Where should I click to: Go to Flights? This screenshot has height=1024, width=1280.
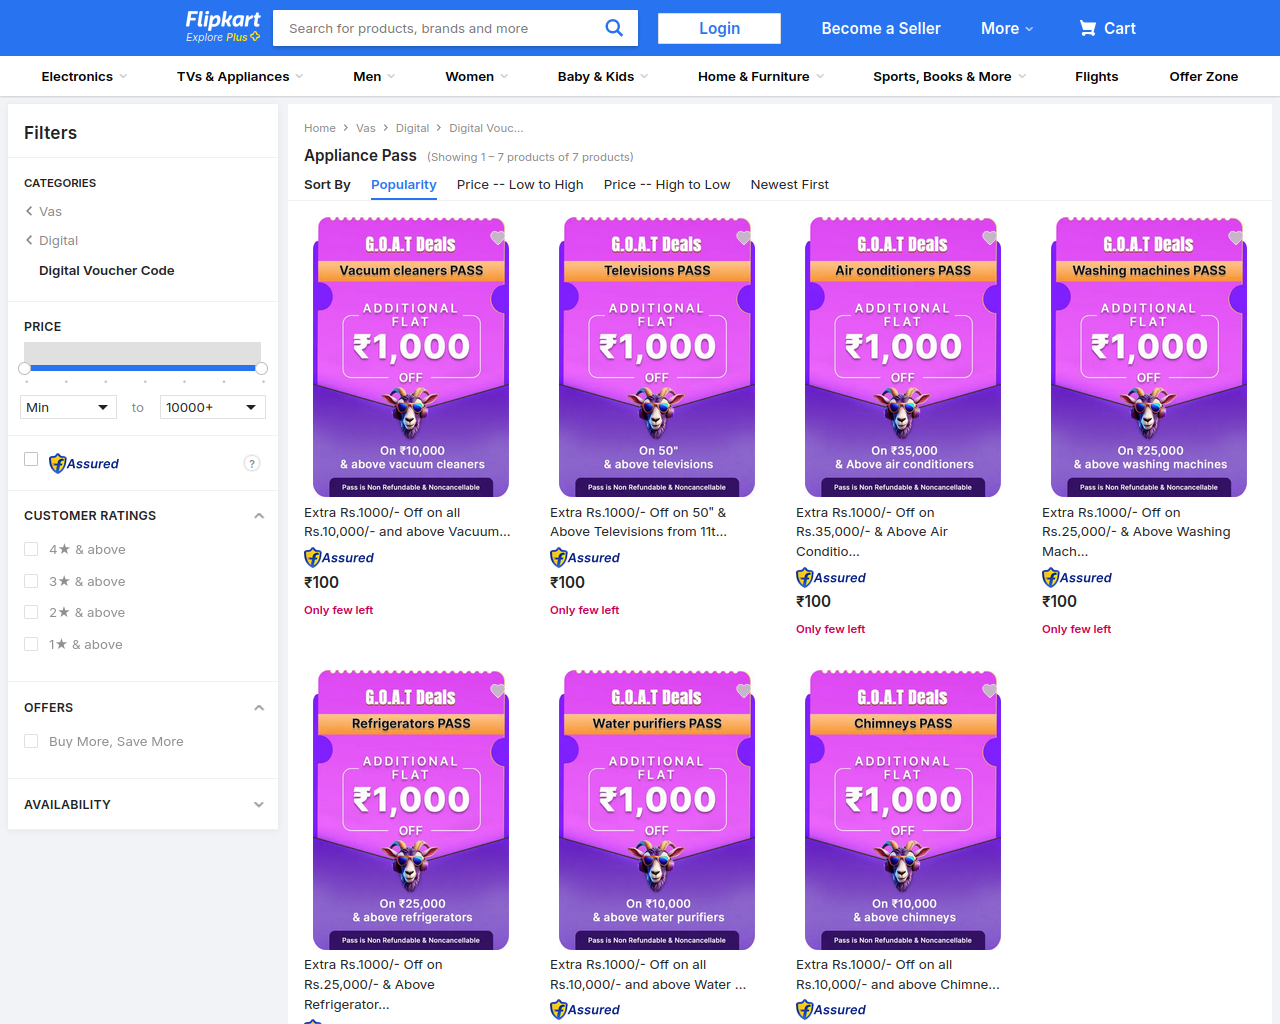[1097, 76]
